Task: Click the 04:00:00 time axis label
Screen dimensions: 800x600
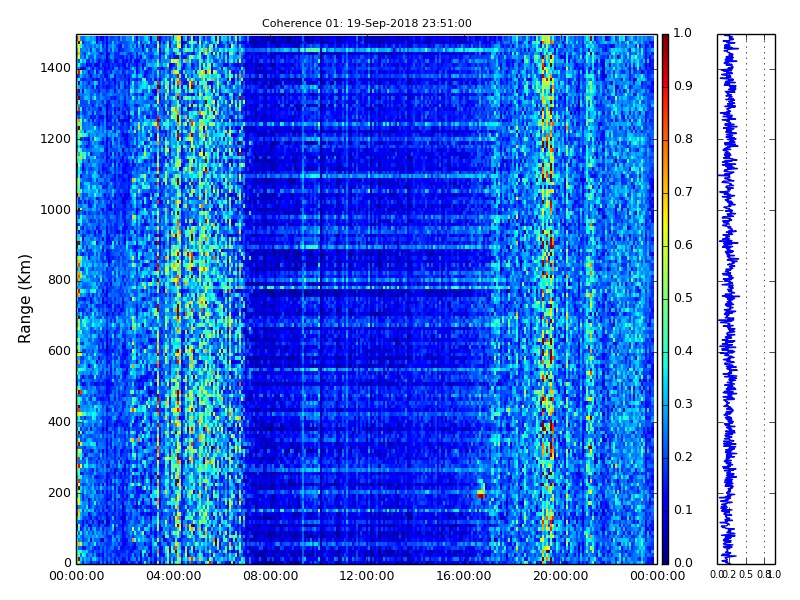Action: pyautogui.click(x=173, y=576)
